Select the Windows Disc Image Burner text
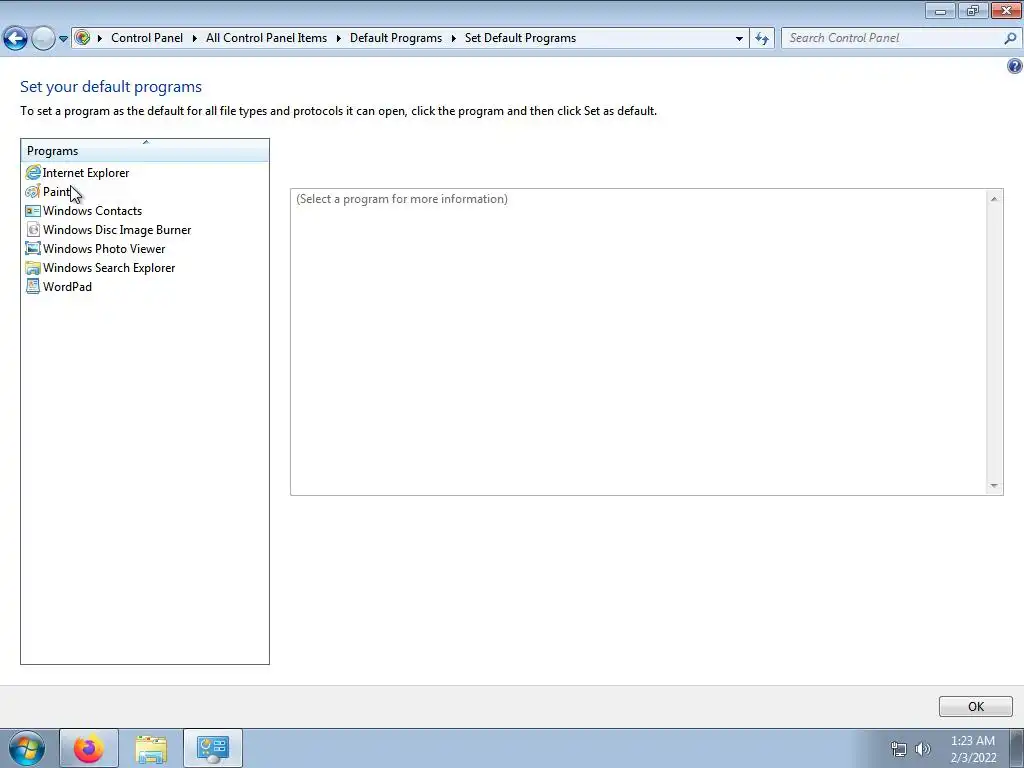This screenshot has height=768, width=1024. 117,229
